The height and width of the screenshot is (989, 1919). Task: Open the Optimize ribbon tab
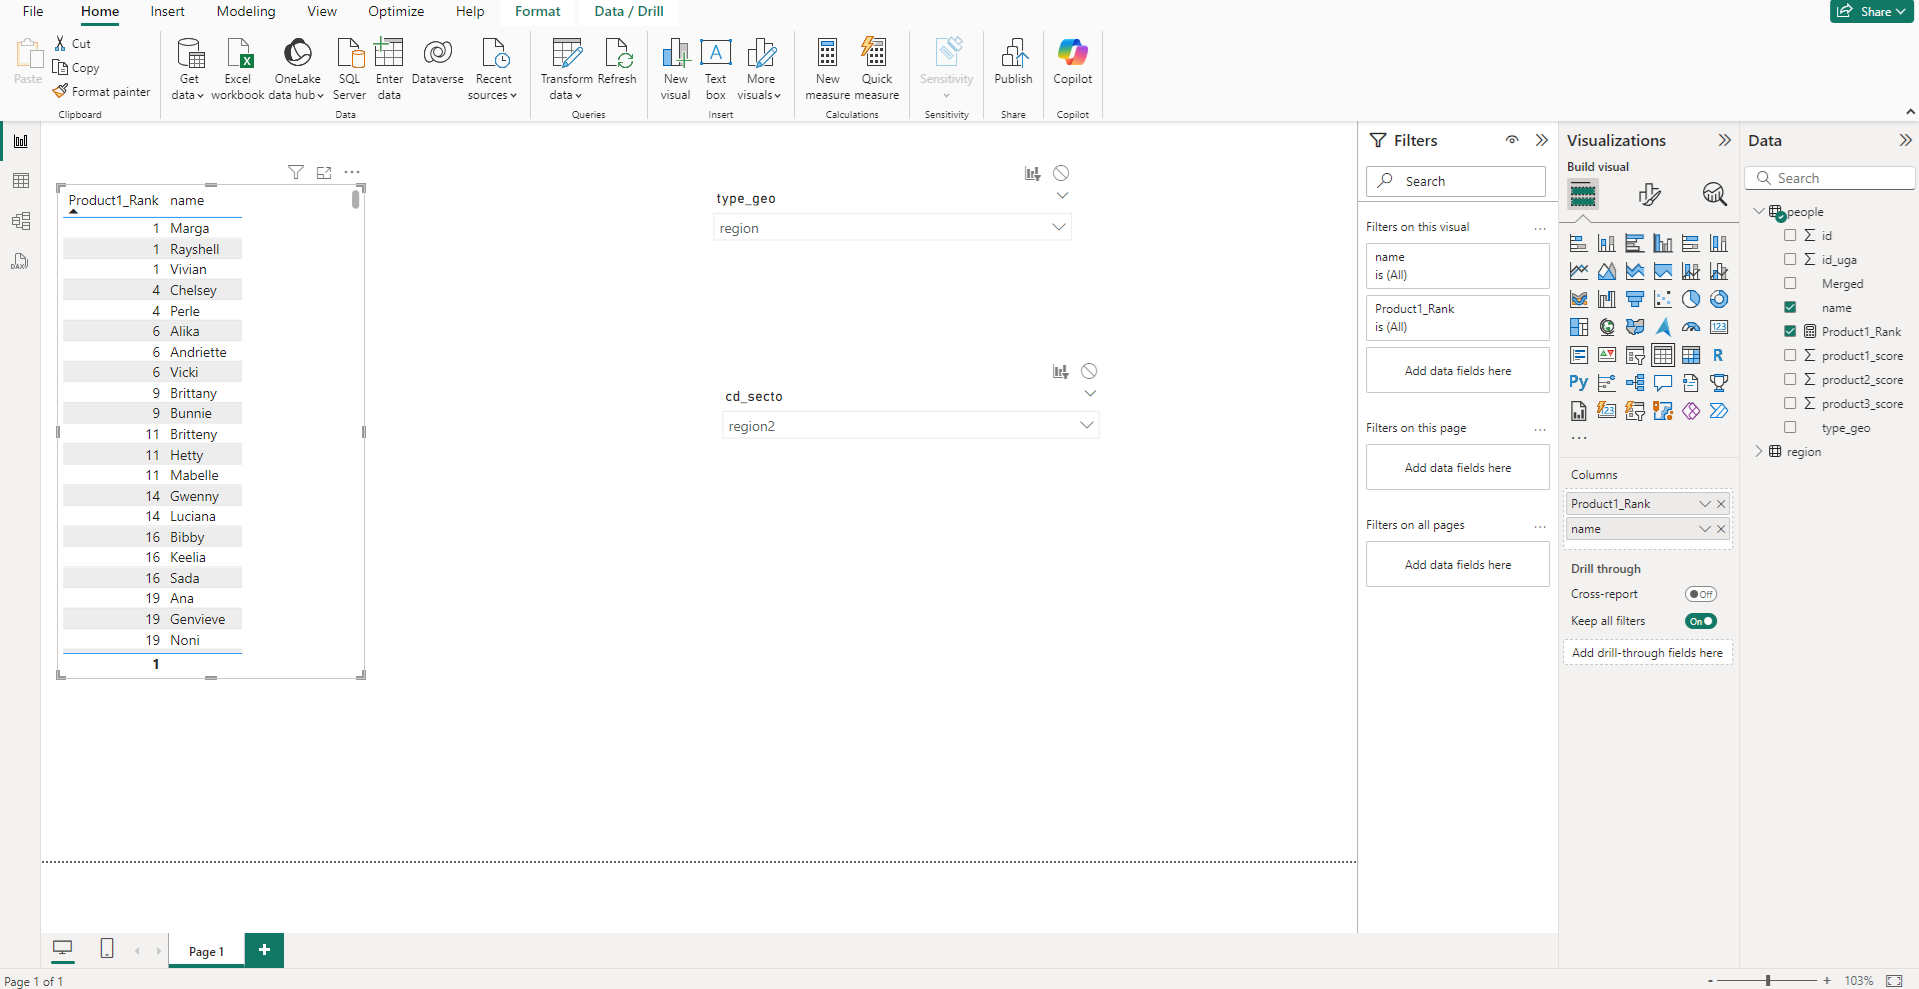(396, 11)
